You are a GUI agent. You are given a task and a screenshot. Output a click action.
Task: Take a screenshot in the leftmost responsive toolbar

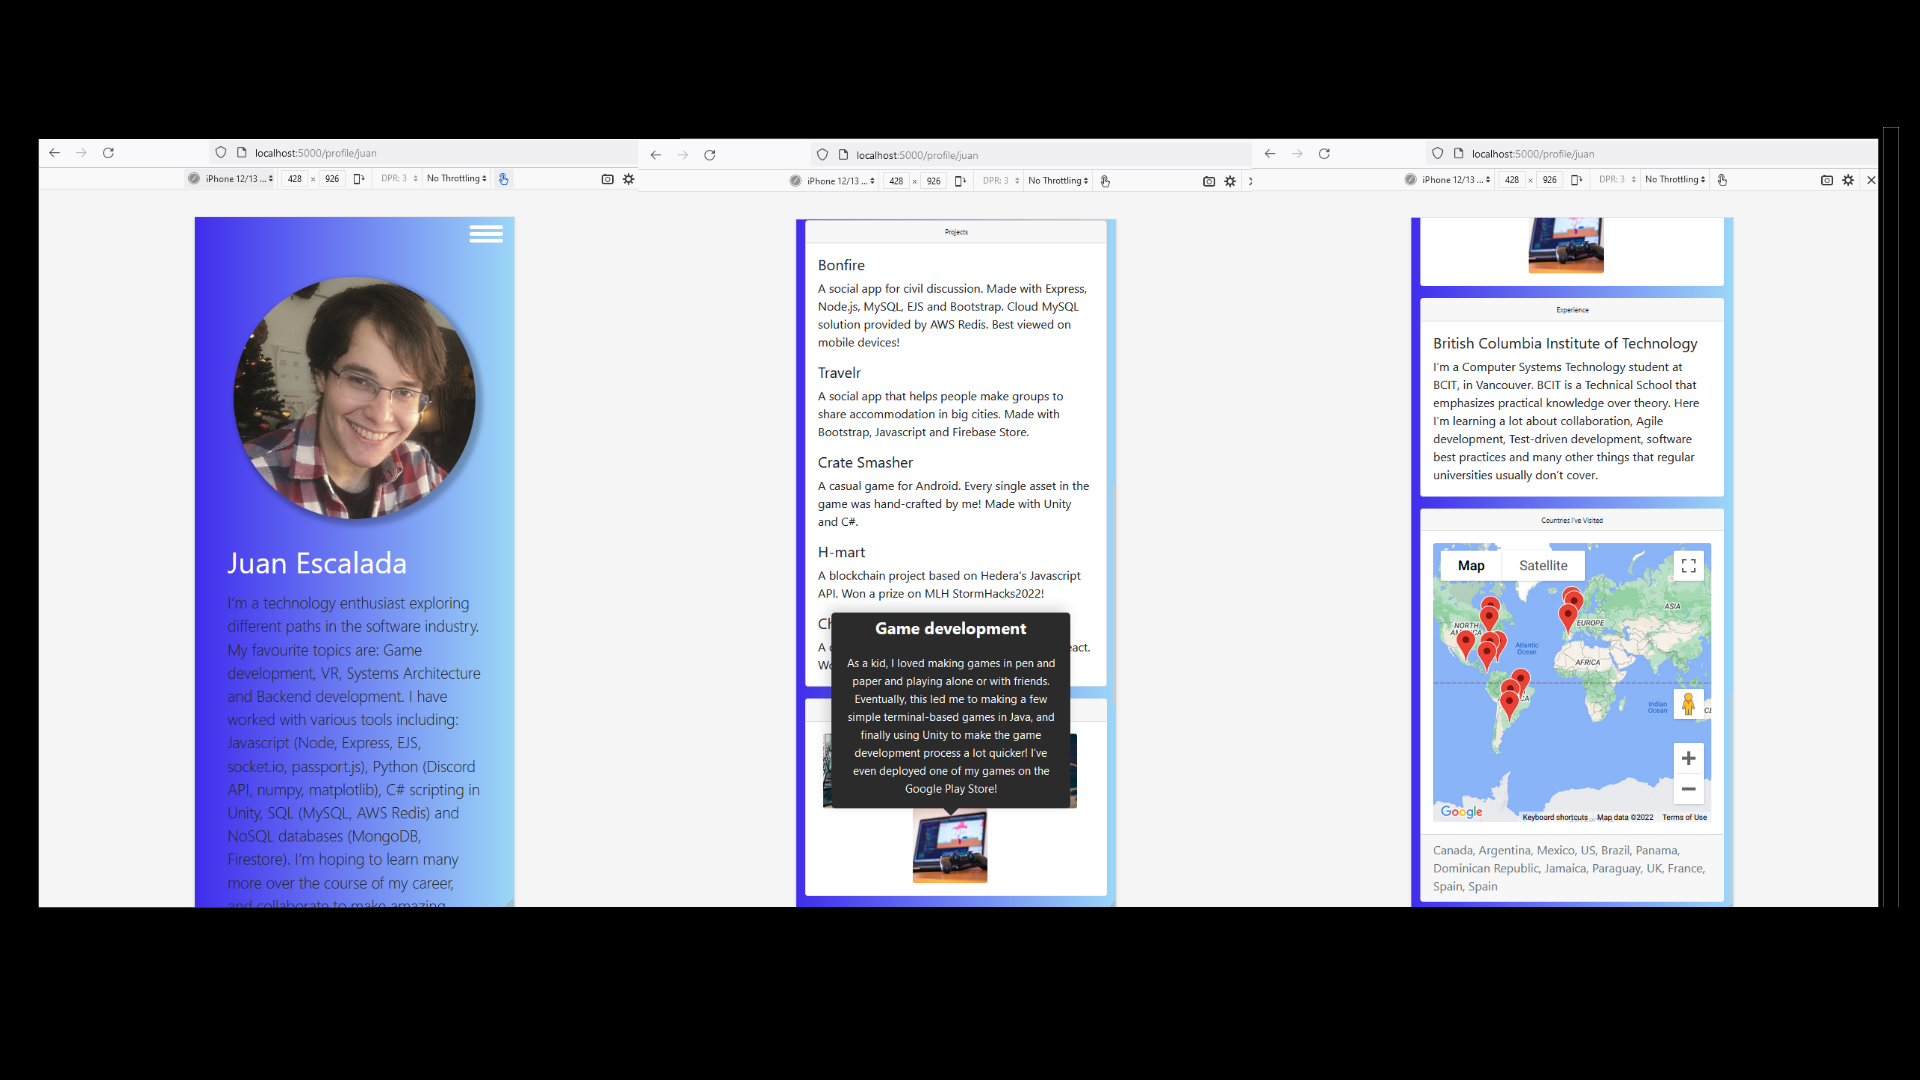pyautogui.click(x=607, y=179)
